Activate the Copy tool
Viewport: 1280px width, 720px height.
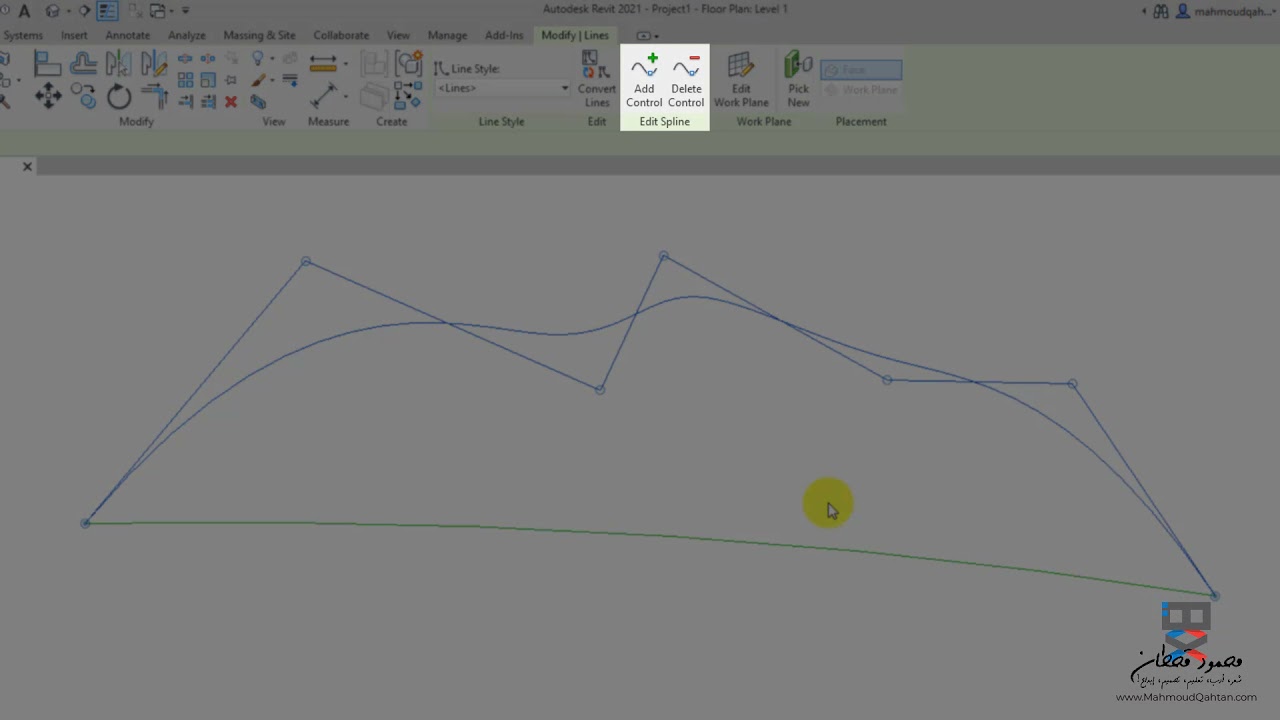tap(84, 95)
